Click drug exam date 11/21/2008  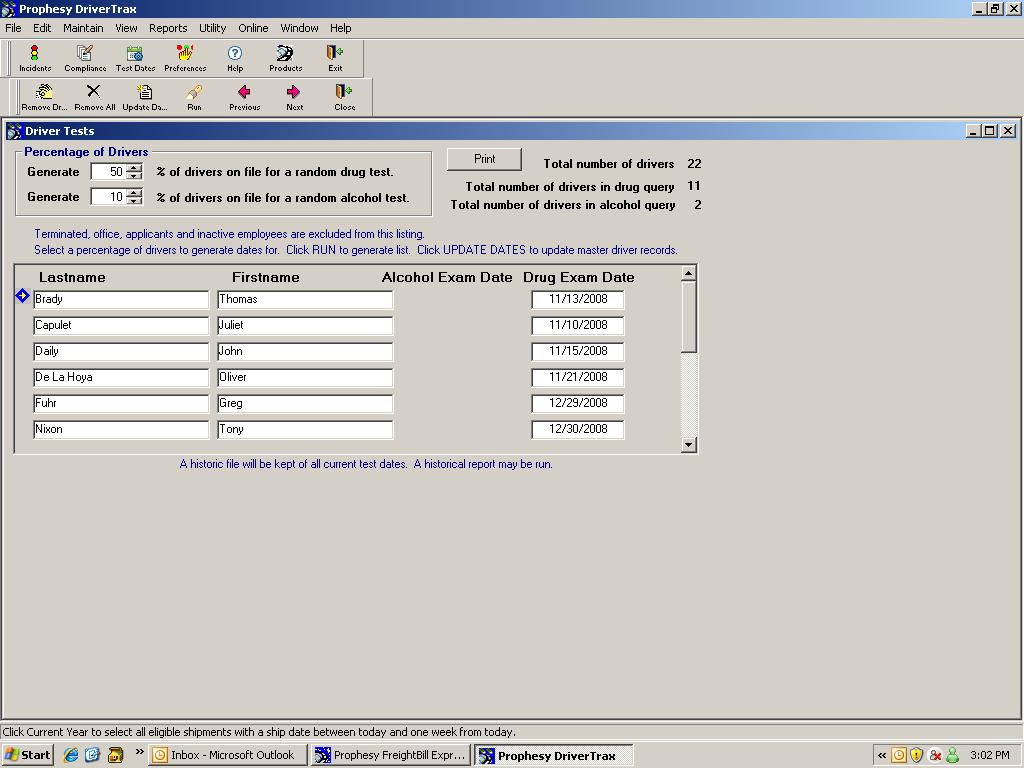578,377
